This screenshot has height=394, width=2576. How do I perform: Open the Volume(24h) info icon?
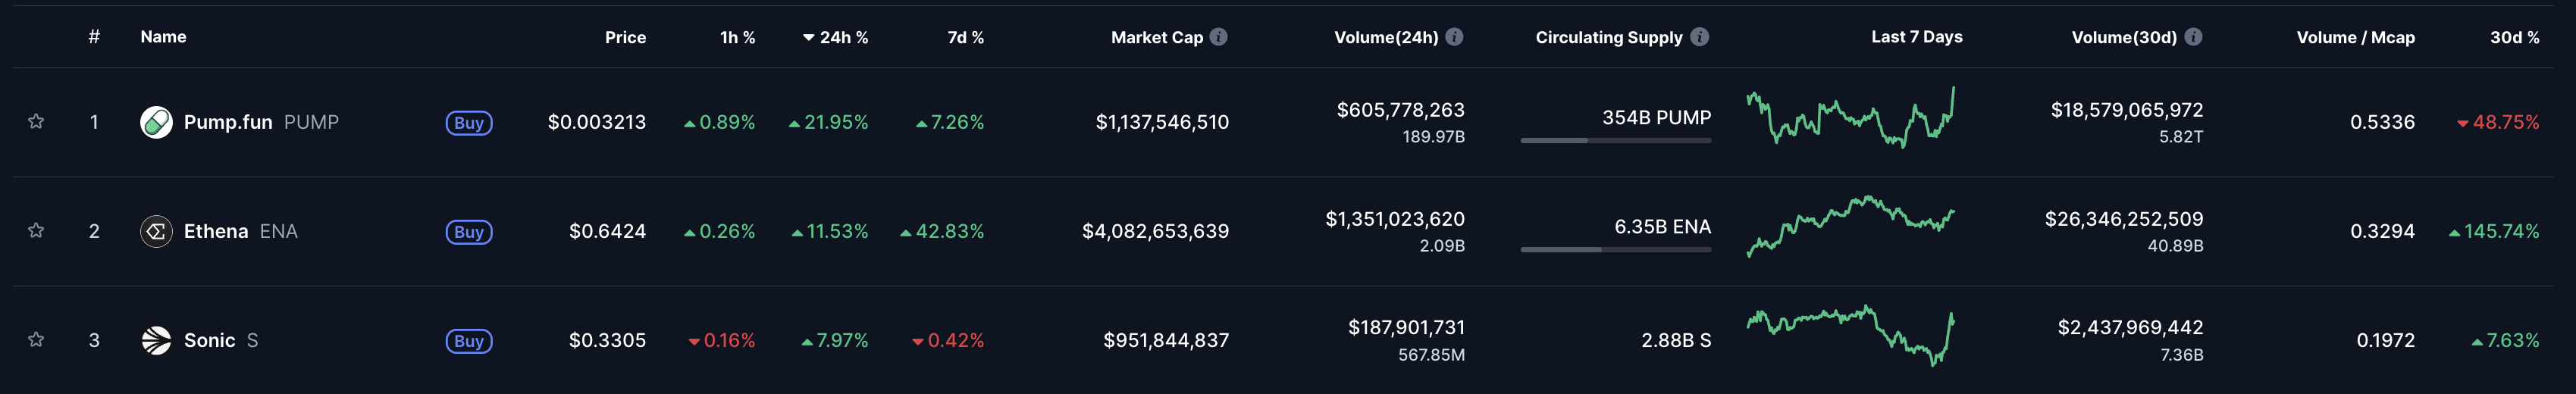(1454, 37)
